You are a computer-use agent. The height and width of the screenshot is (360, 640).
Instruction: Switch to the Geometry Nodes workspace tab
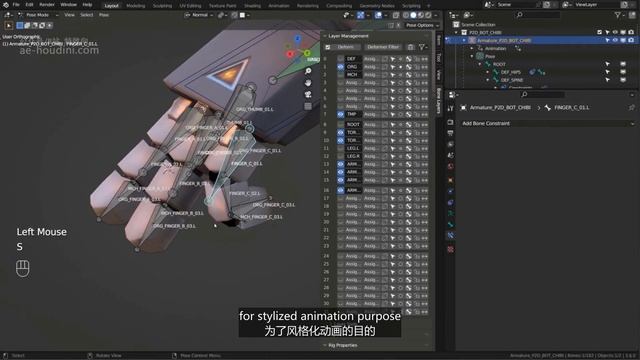click(377, 6)
